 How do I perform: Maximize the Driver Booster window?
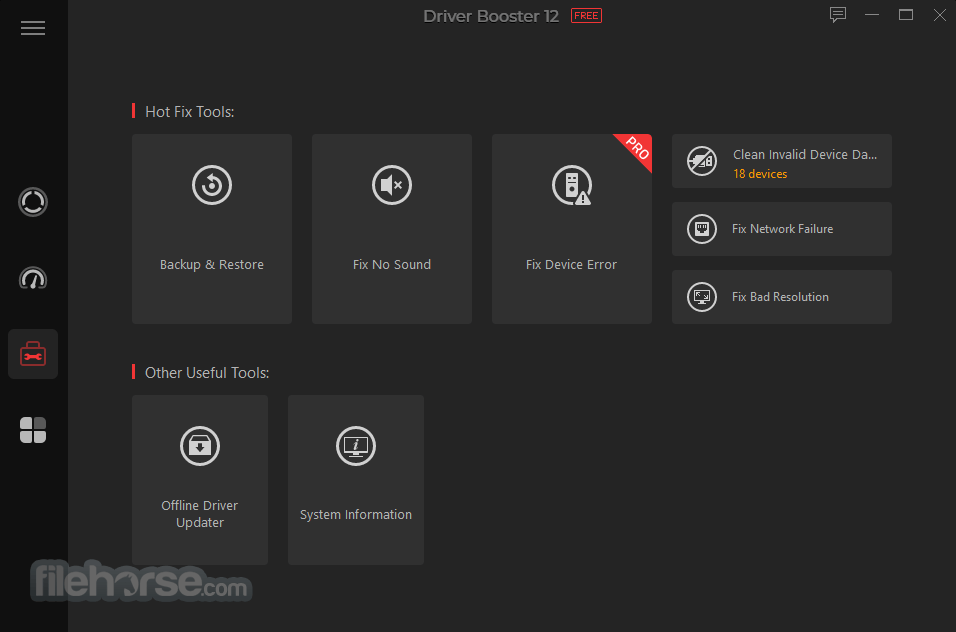coord(906,15)
